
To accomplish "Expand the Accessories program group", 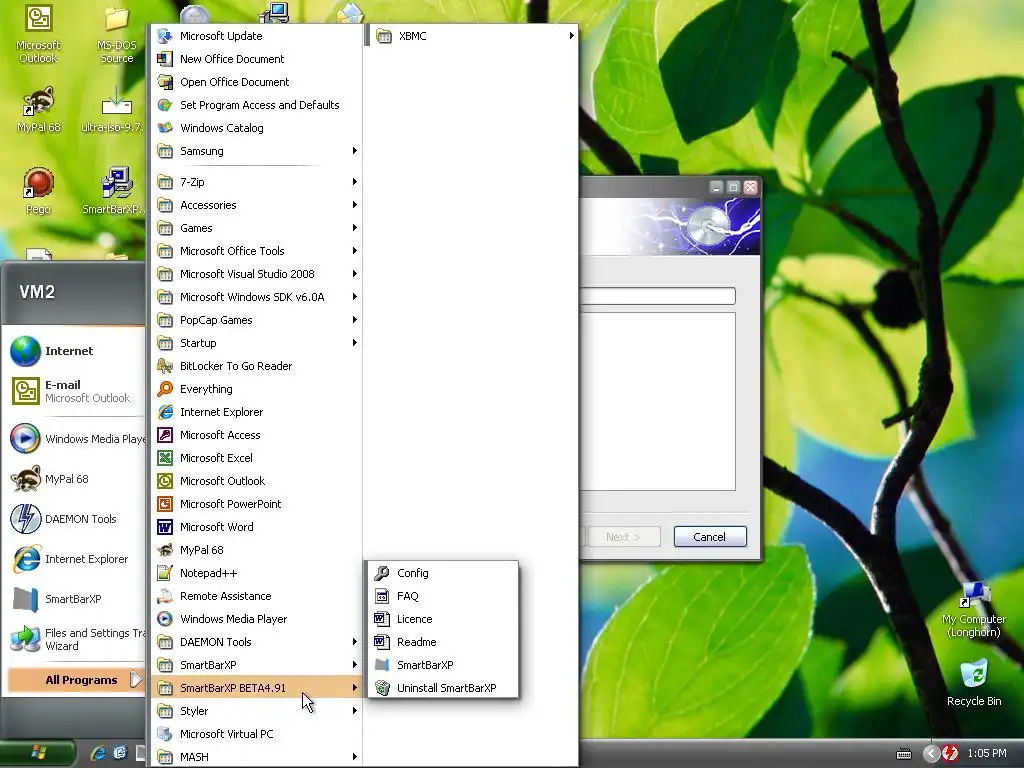I will [256, 205].
